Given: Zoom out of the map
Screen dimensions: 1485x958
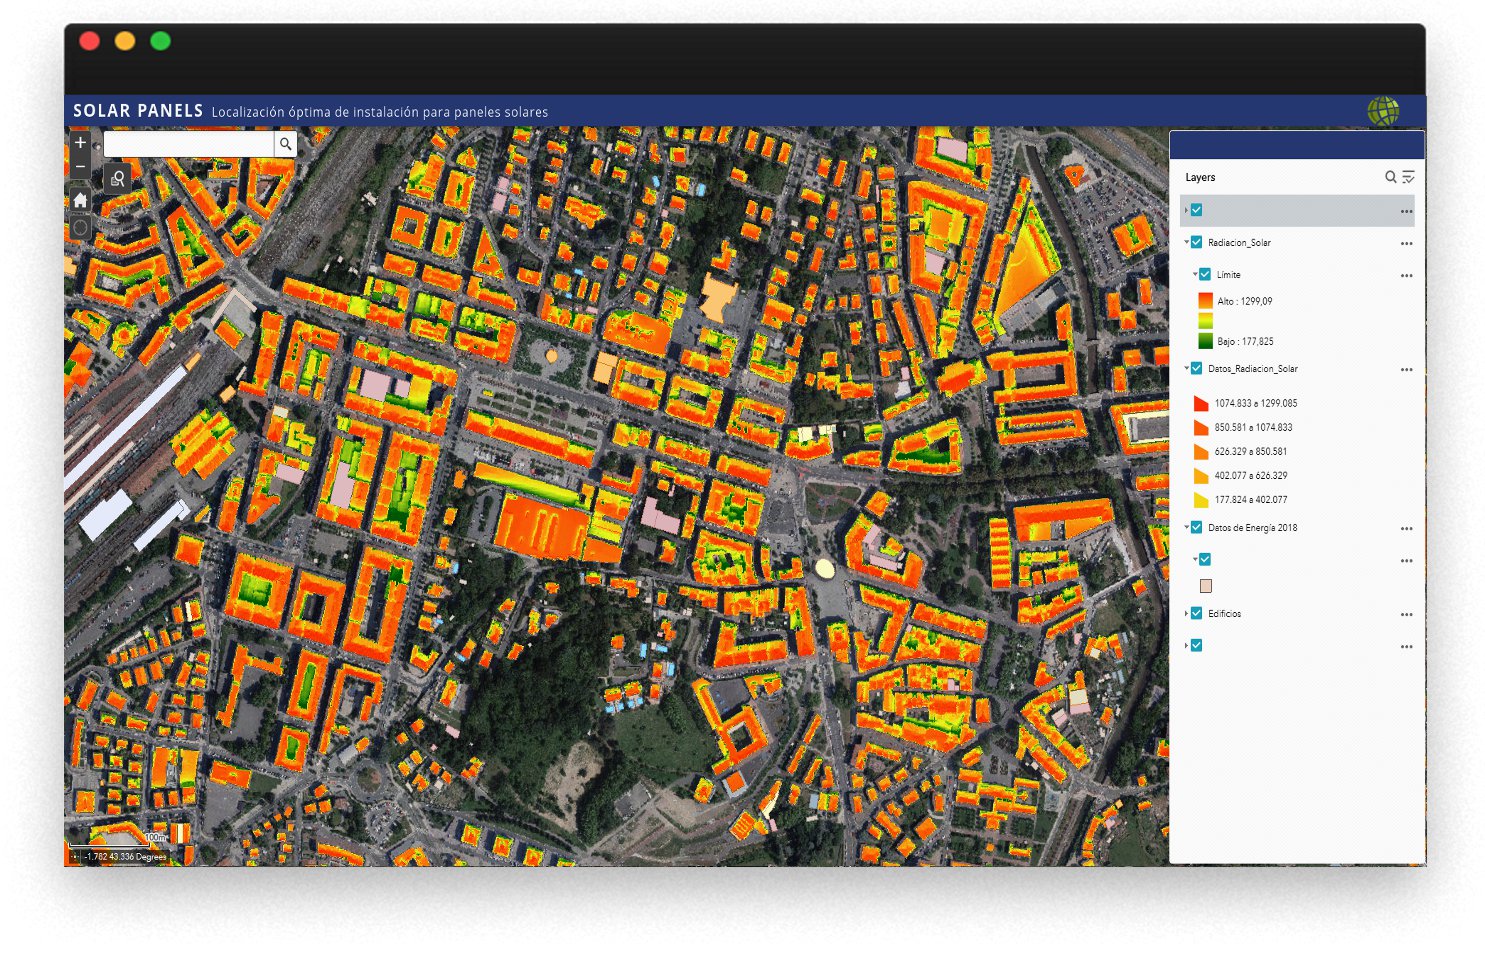Looking at the screenshot, I should (81, 166).
